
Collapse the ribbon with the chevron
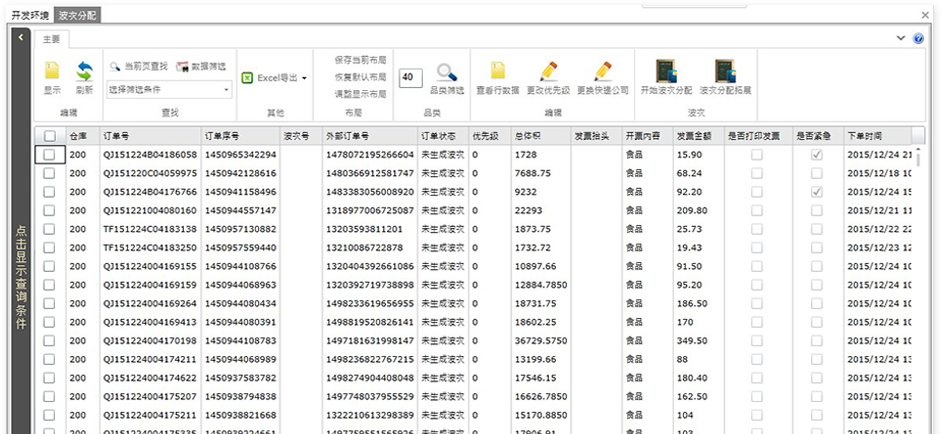coord(901,38)
